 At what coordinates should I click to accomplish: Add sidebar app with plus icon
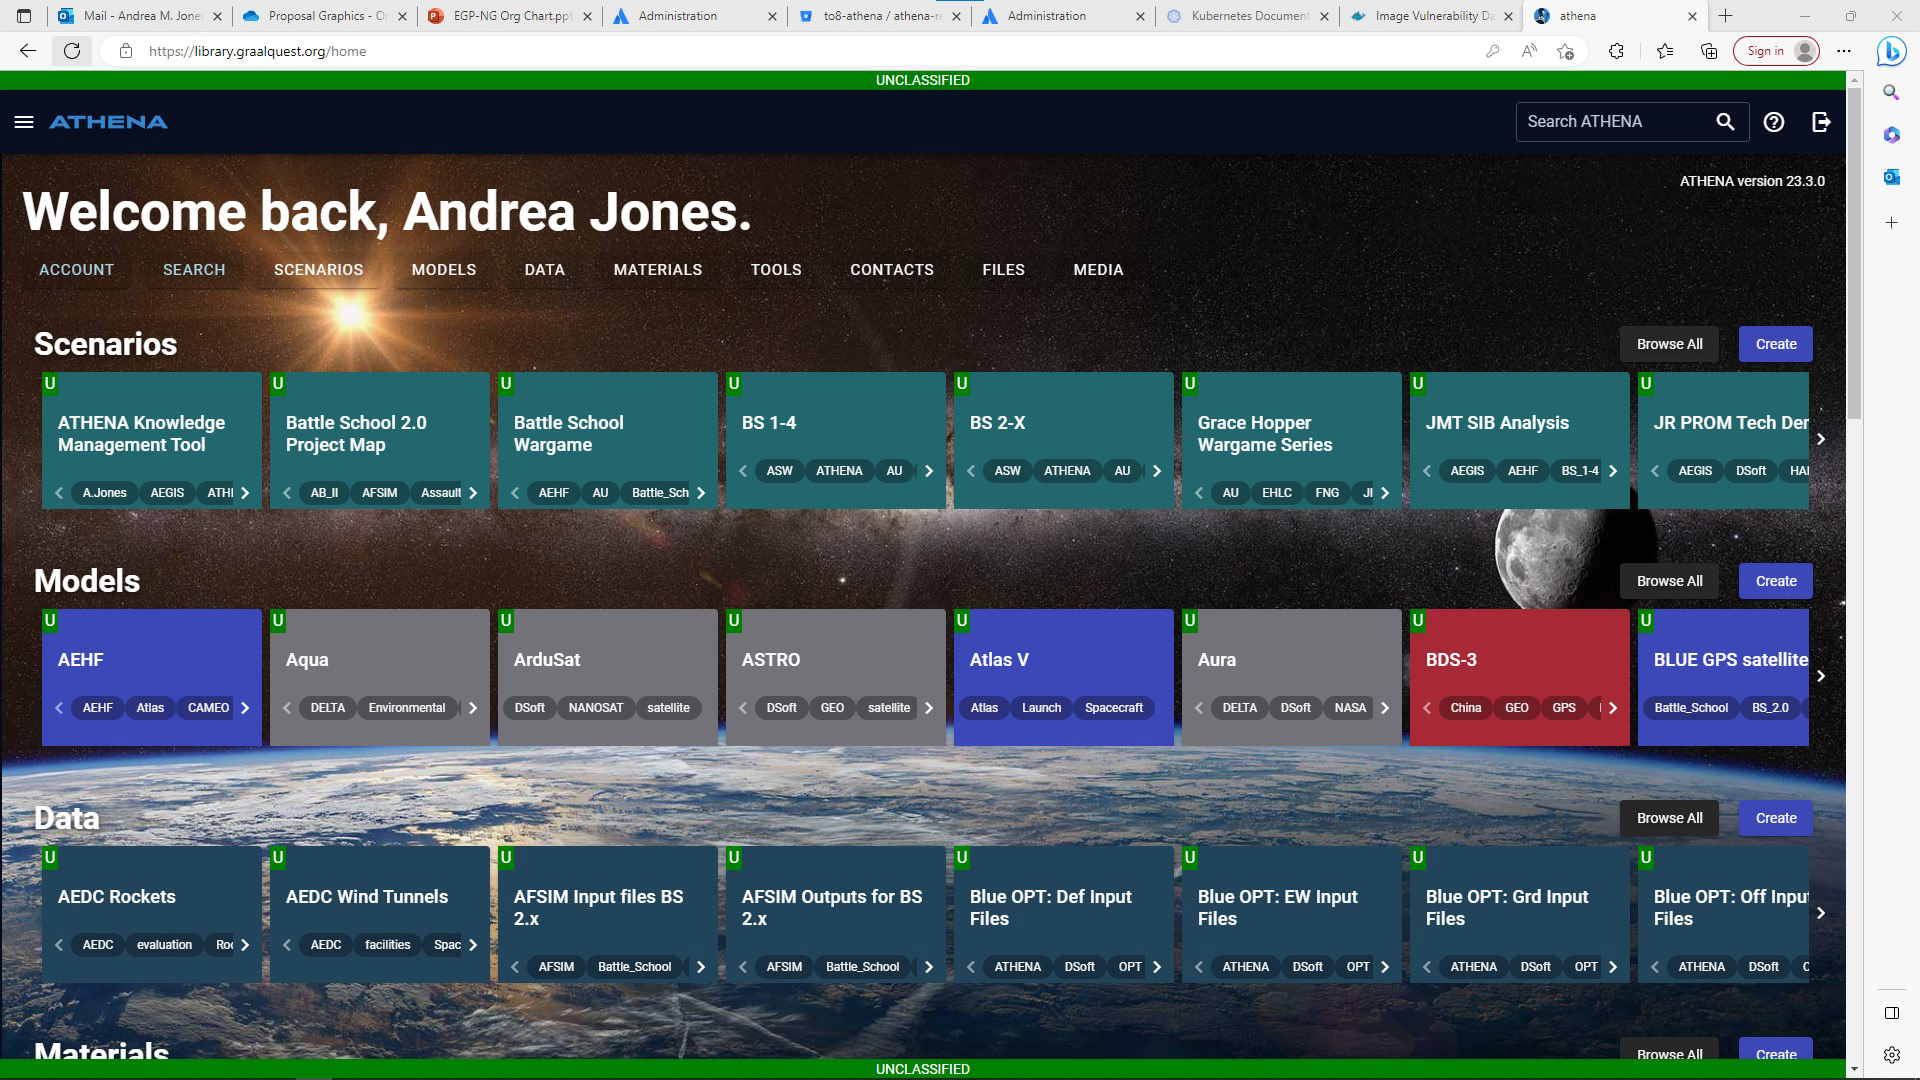pyautogui.click(x=1891, y=222)
